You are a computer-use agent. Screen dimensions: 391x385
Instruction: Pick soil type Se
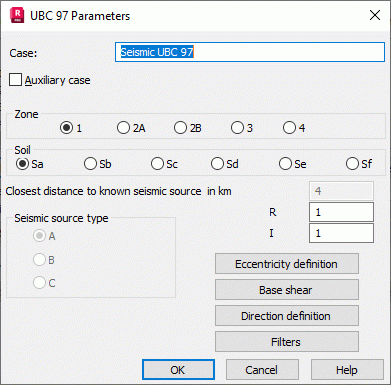pyautogui.click(x=285, y=164)
